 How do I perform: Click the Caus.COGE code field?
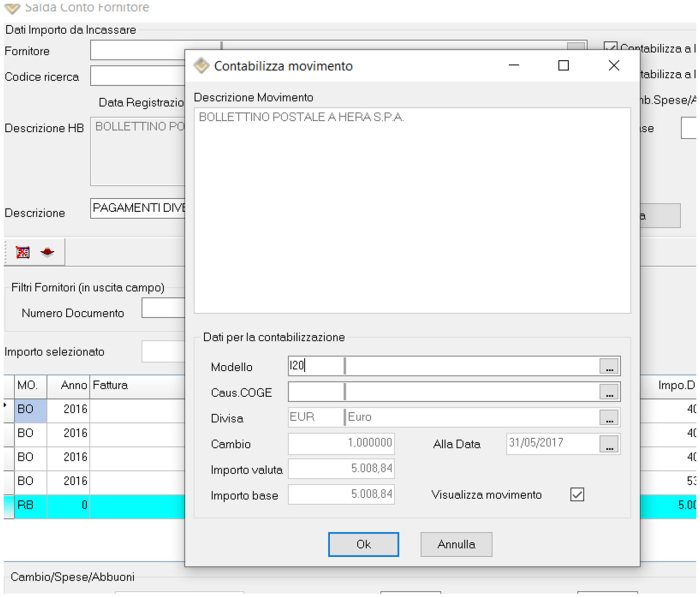(x=316, y=392)
